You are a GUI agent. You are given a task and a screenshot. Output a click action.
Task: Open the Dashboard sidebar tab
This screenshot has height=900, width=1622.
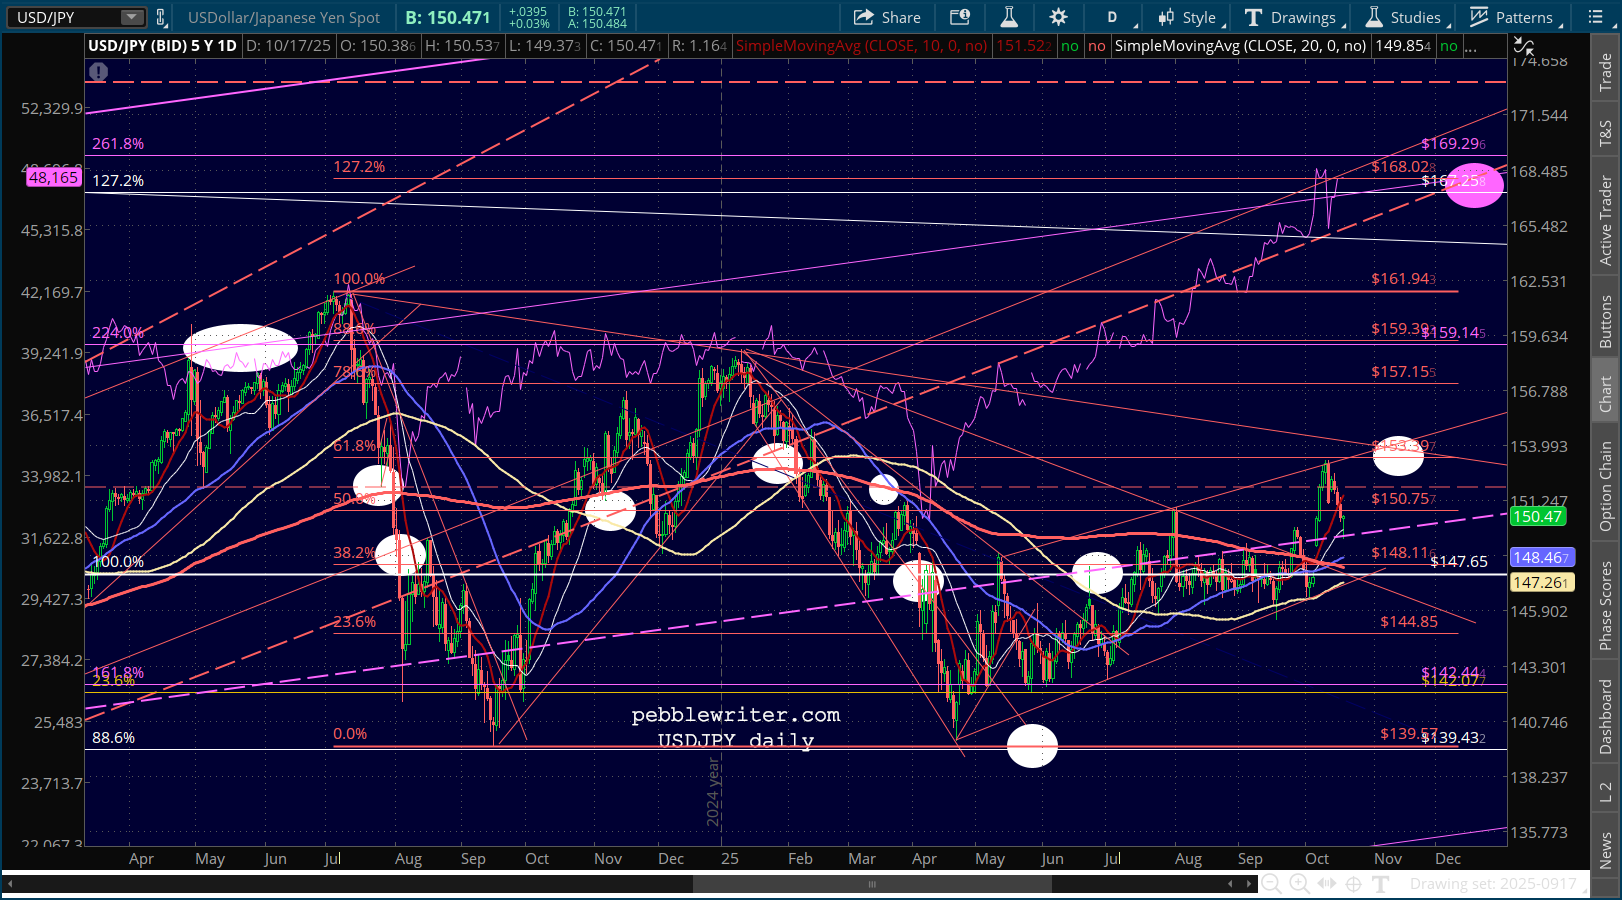1606,716
